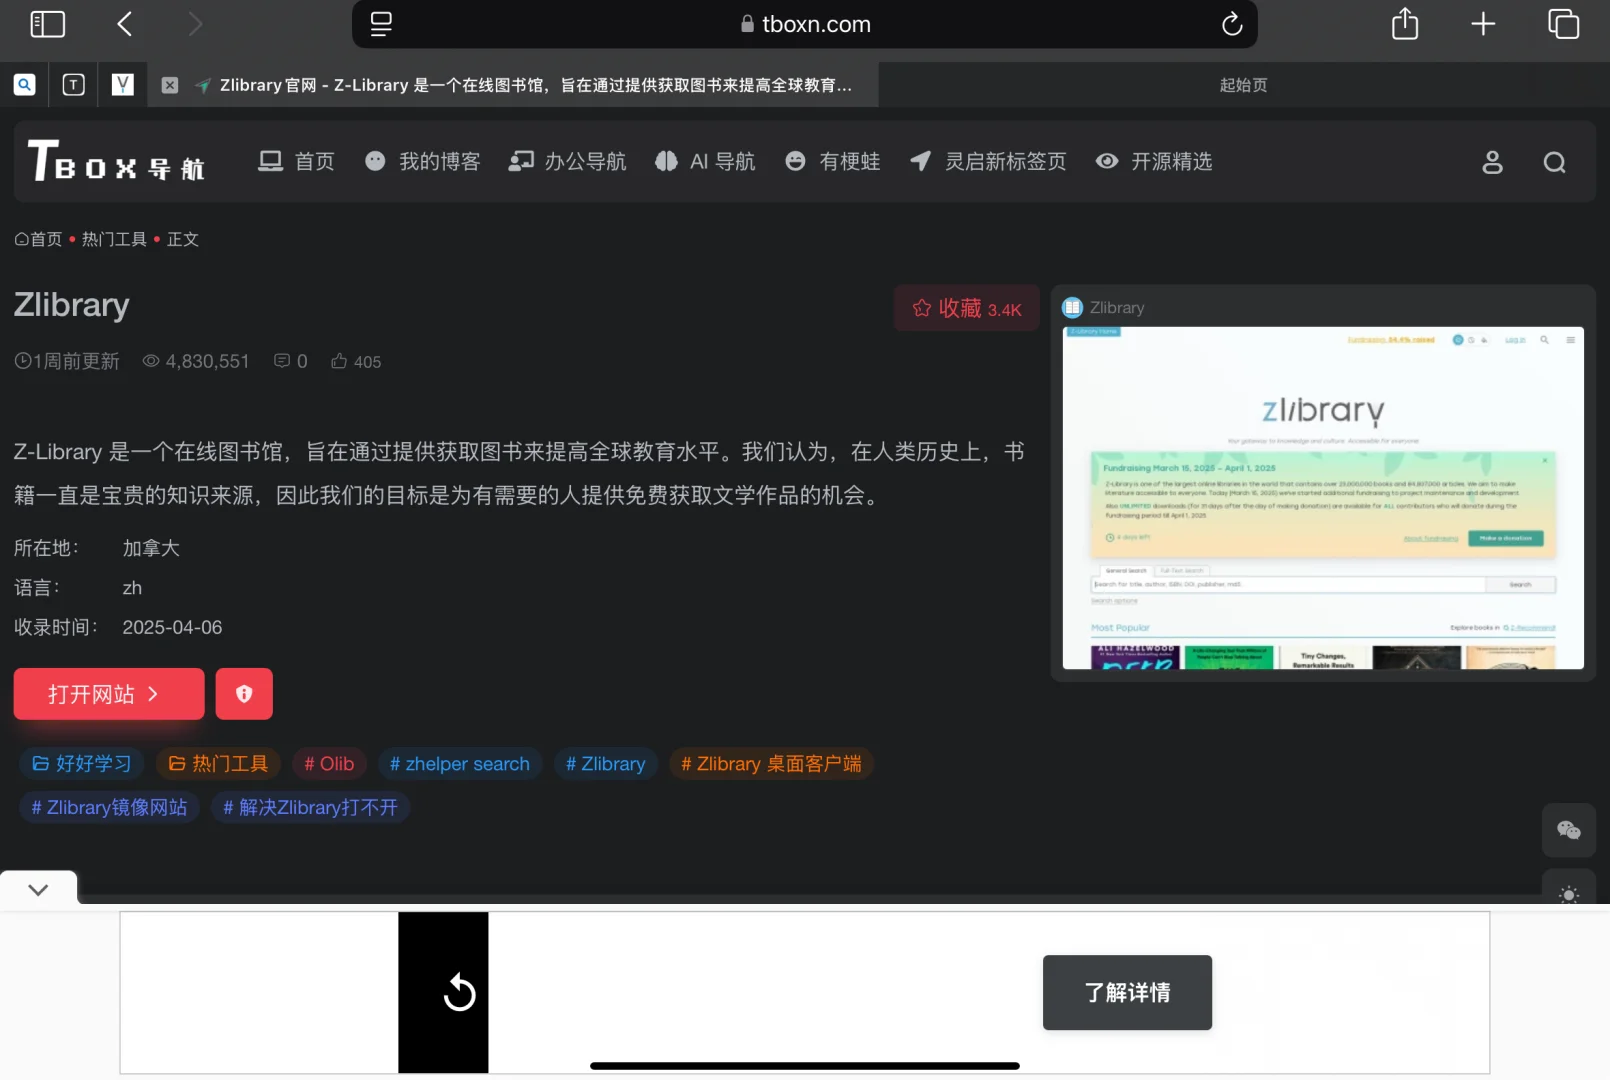Click the comment count icon
The height and width of the screenshot is (1080, 1610).
tap(282, 361)
